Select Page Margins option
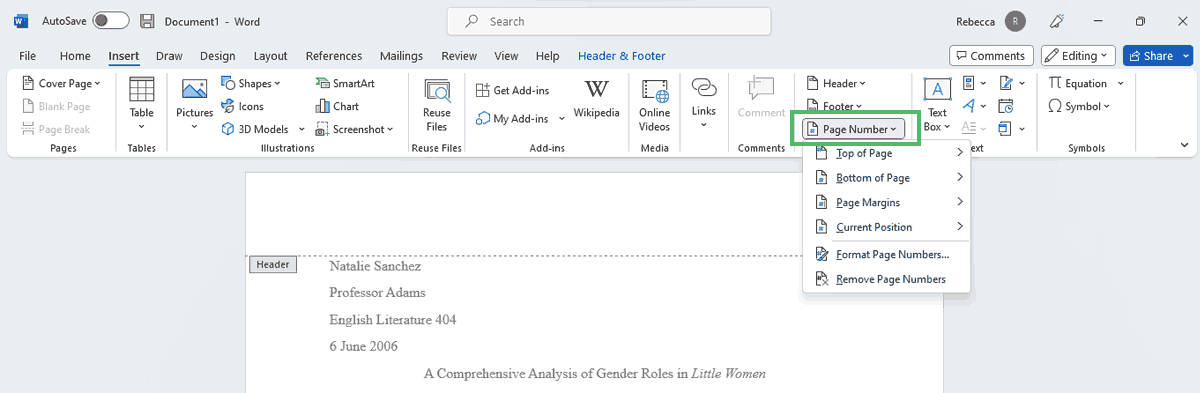This screenshot has width=1200, height=393. click(886, 202)
